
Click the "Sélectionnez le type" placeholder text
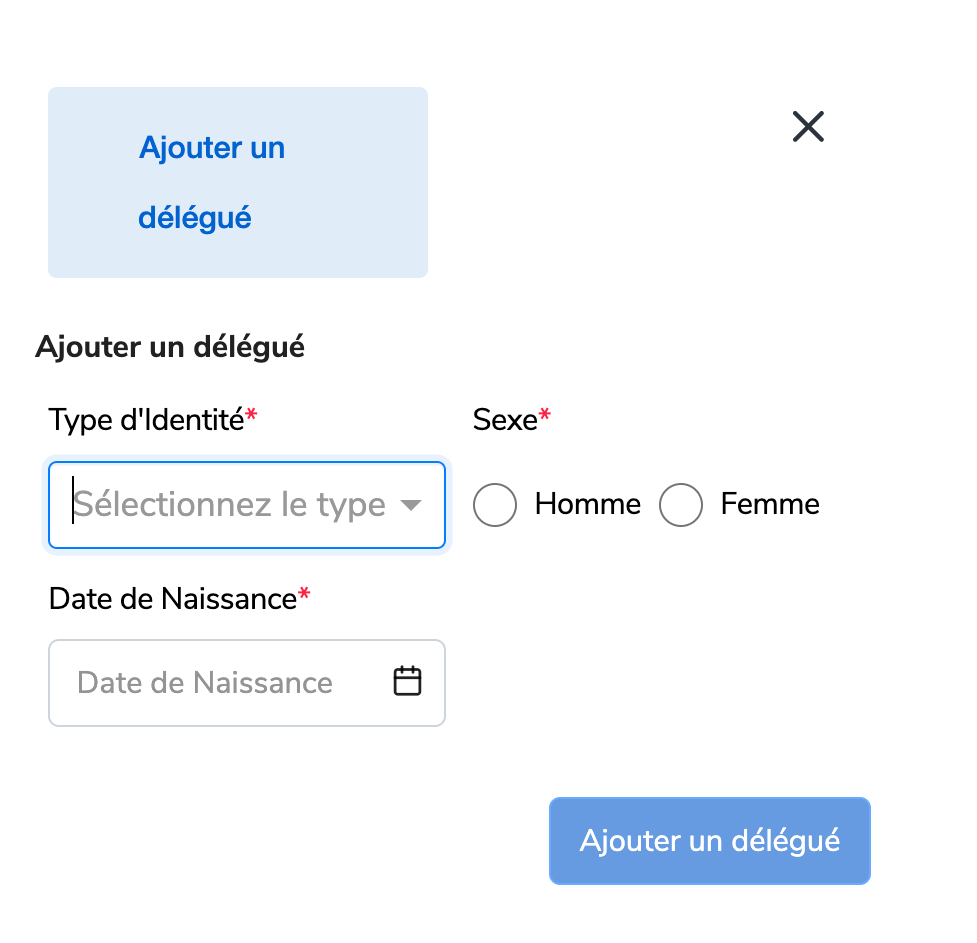coord(230,505)
